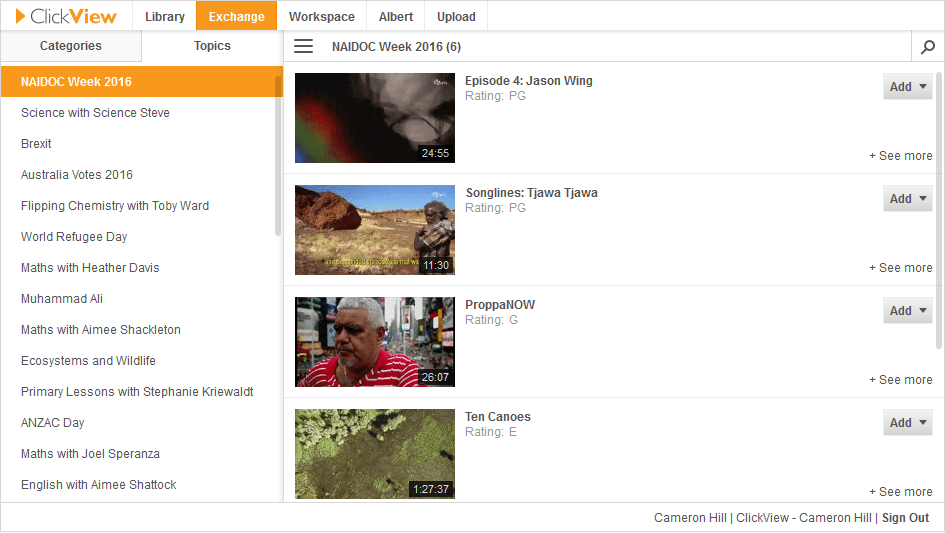
Task: Switch to the Categories tab
Action: [71, 46]
